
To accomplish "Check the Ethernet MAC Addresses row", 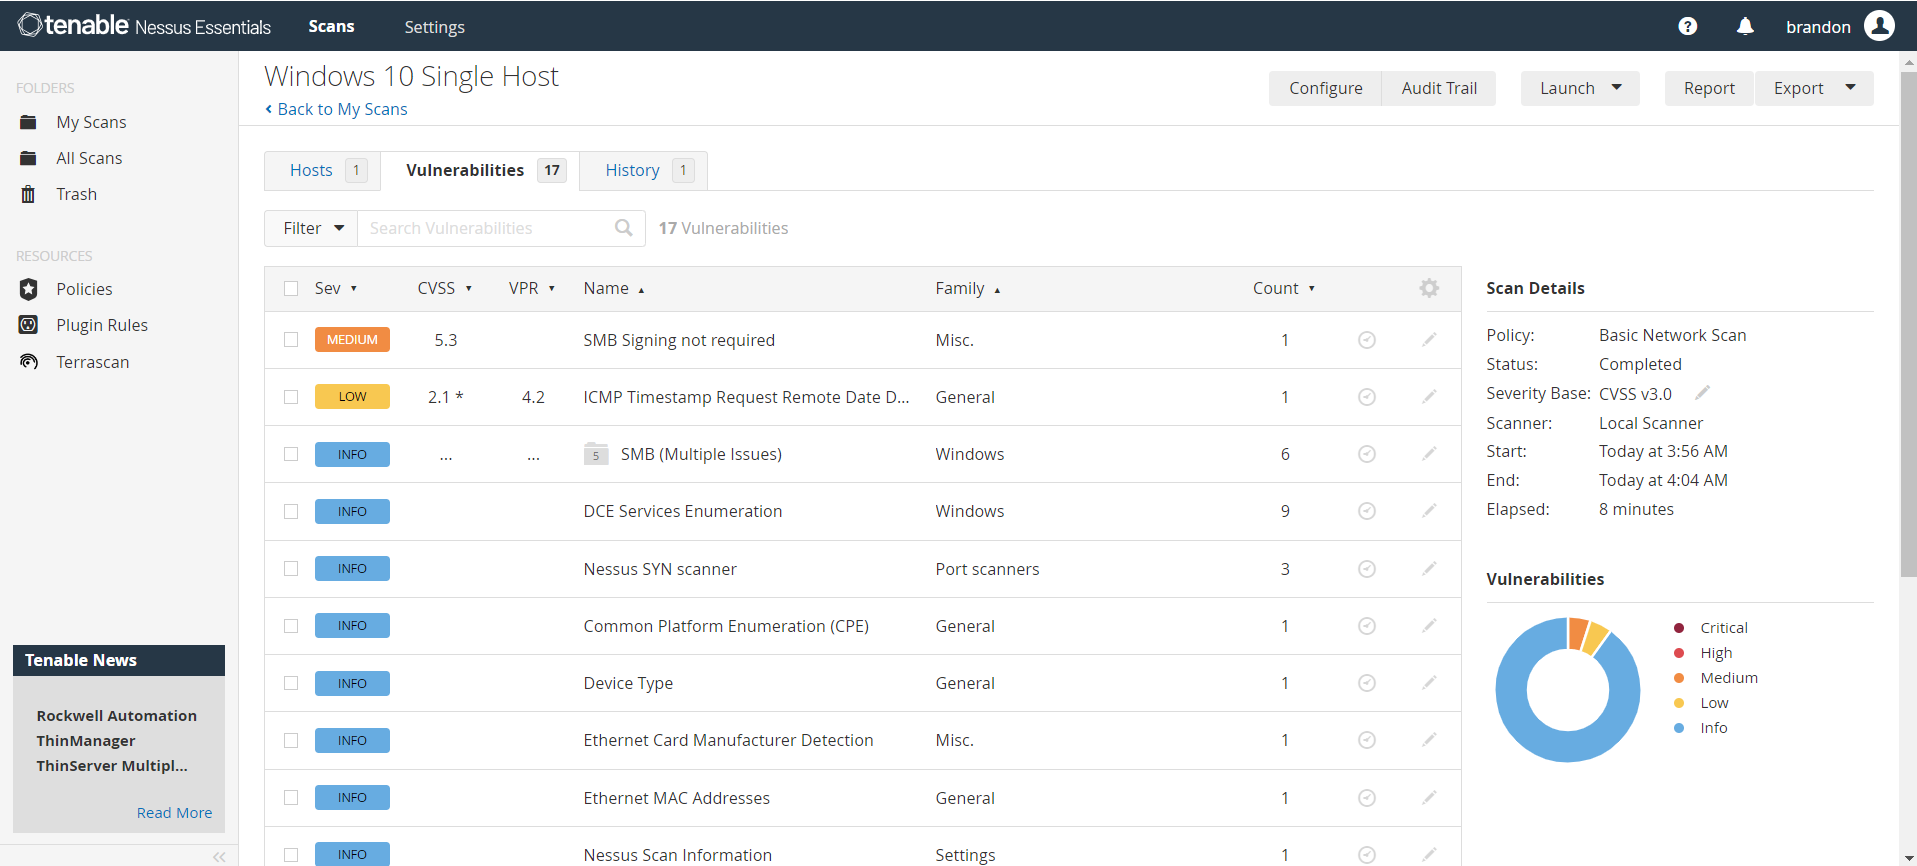I will point(291,798).
